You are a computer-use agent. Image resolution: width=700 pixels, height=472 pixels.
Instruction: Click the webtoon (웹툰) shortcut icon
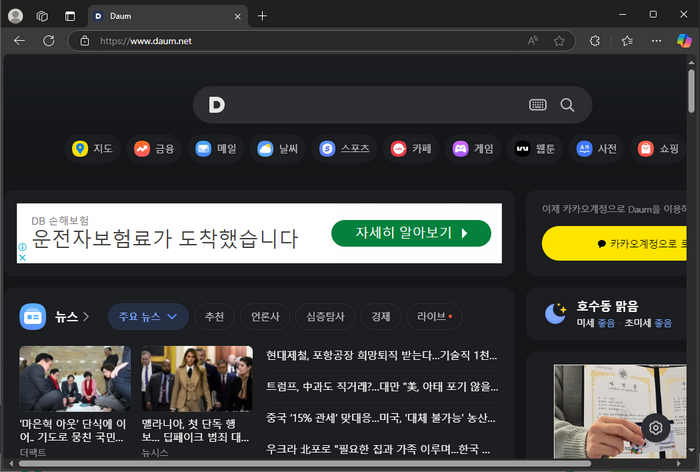pyautogui.click(x=522, y=149)
